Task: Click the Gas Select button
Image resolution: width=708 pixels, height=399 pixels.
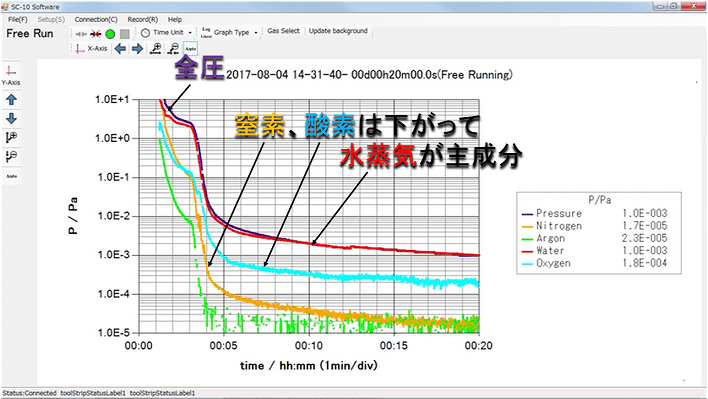Action: point(283,31)
